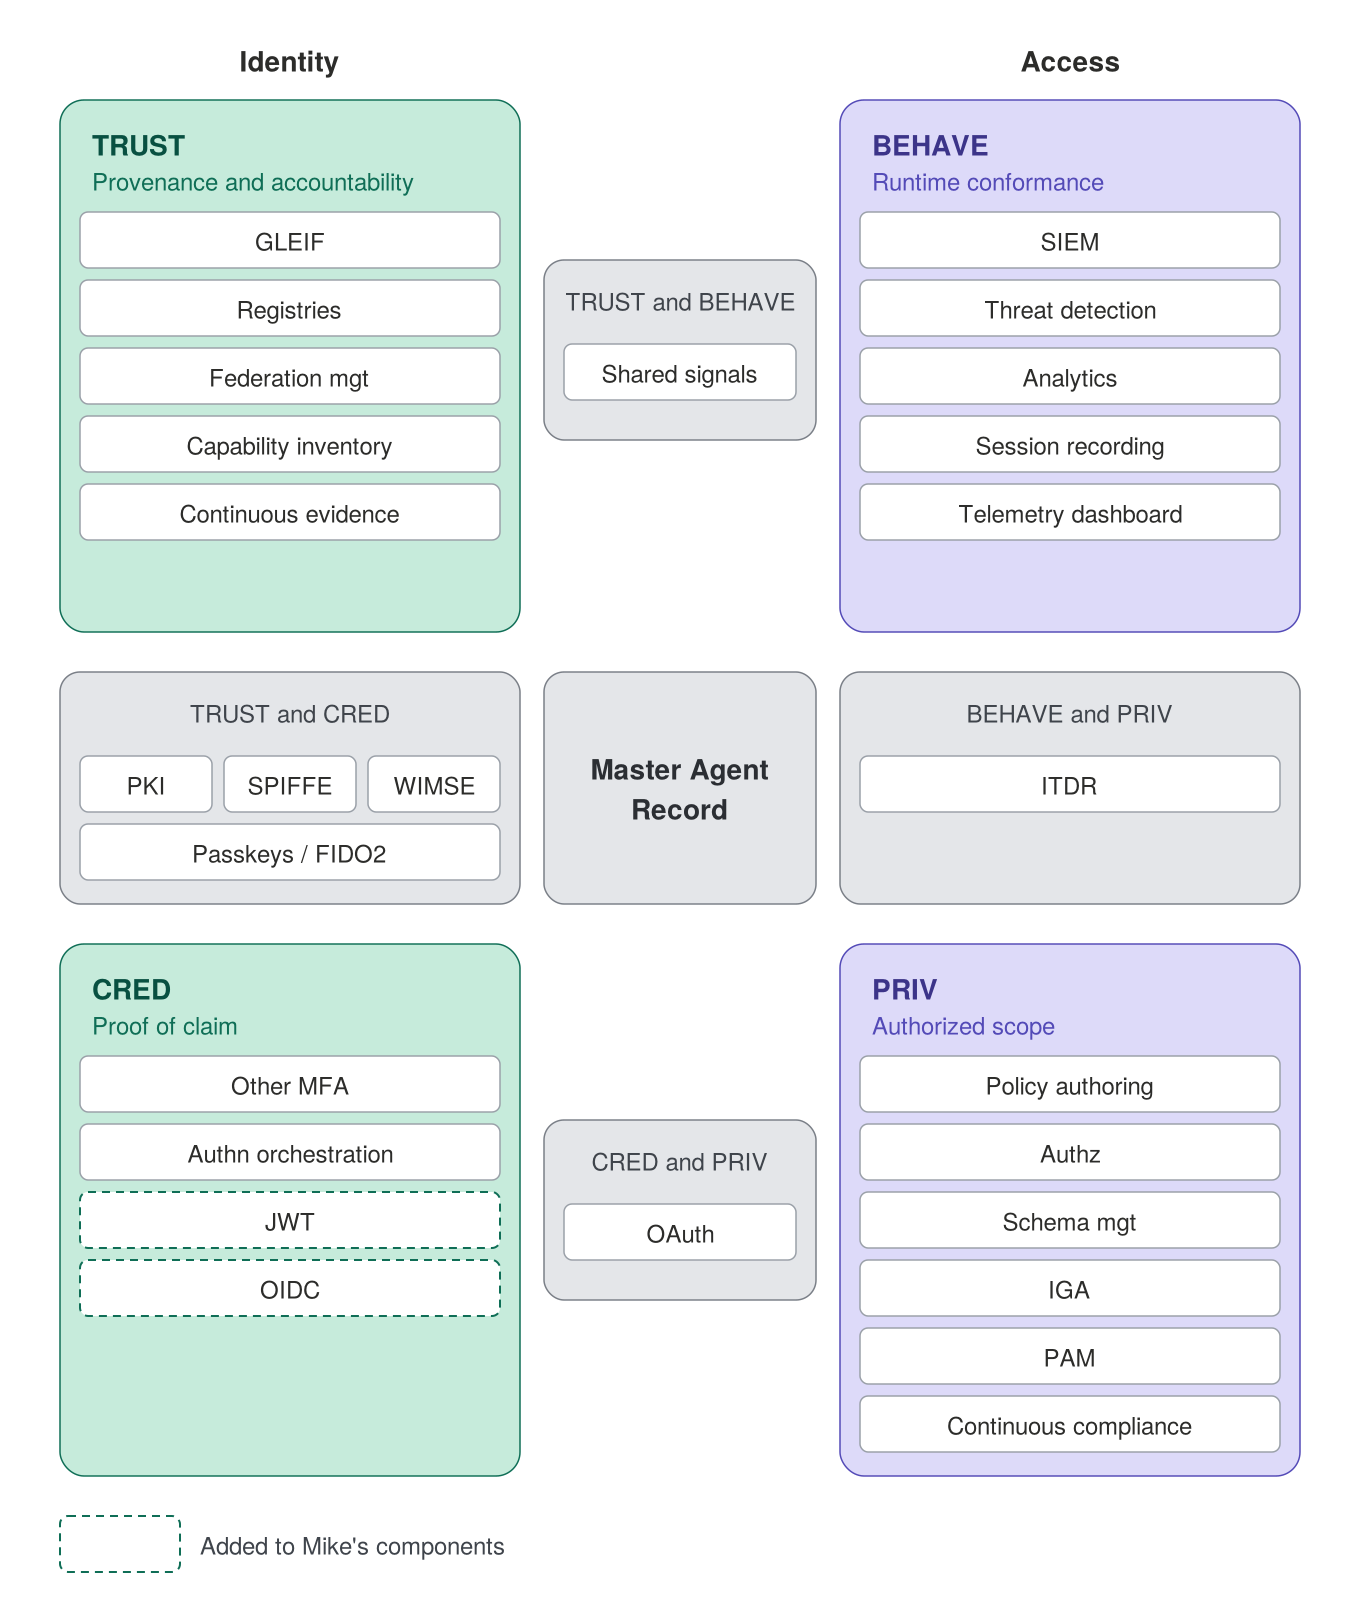Select the Registries component

(x=290, y=308)
